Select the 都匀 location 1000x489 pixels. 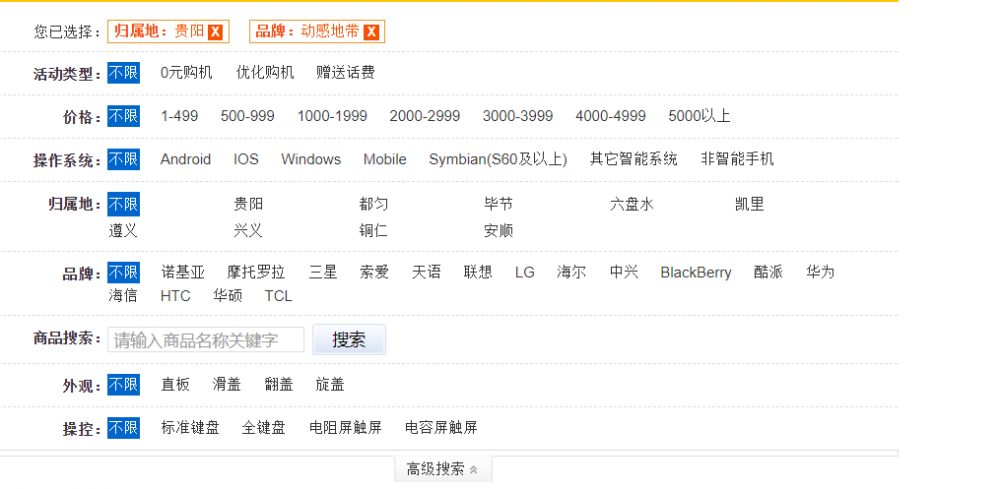click(374, 205)
